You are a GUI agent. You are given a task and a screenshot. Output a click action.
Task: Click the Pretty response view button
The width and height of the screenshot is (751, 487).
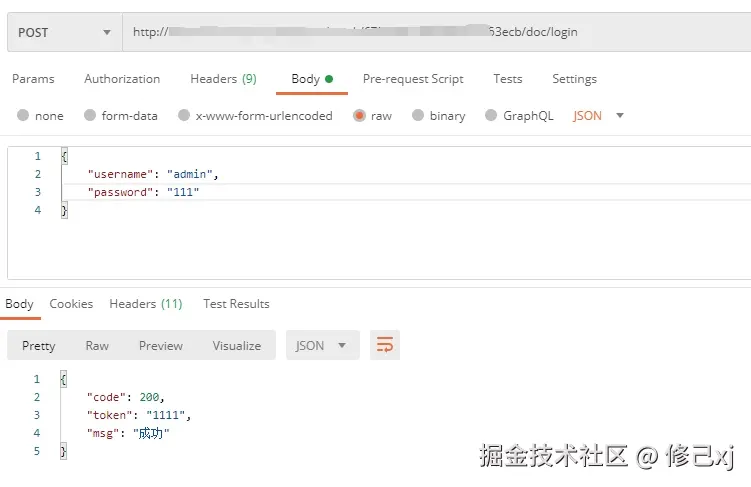(39, 345)
